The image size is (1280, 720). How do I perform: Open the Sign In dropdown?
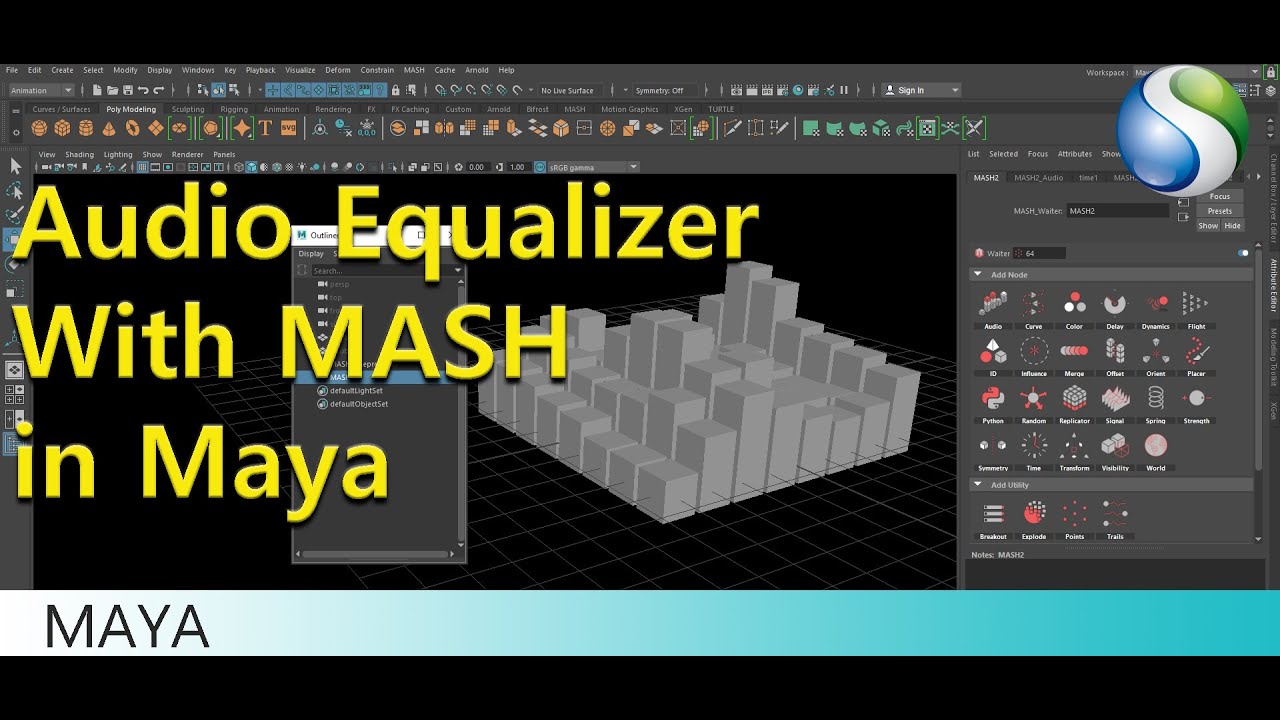(x=922, y=90)
